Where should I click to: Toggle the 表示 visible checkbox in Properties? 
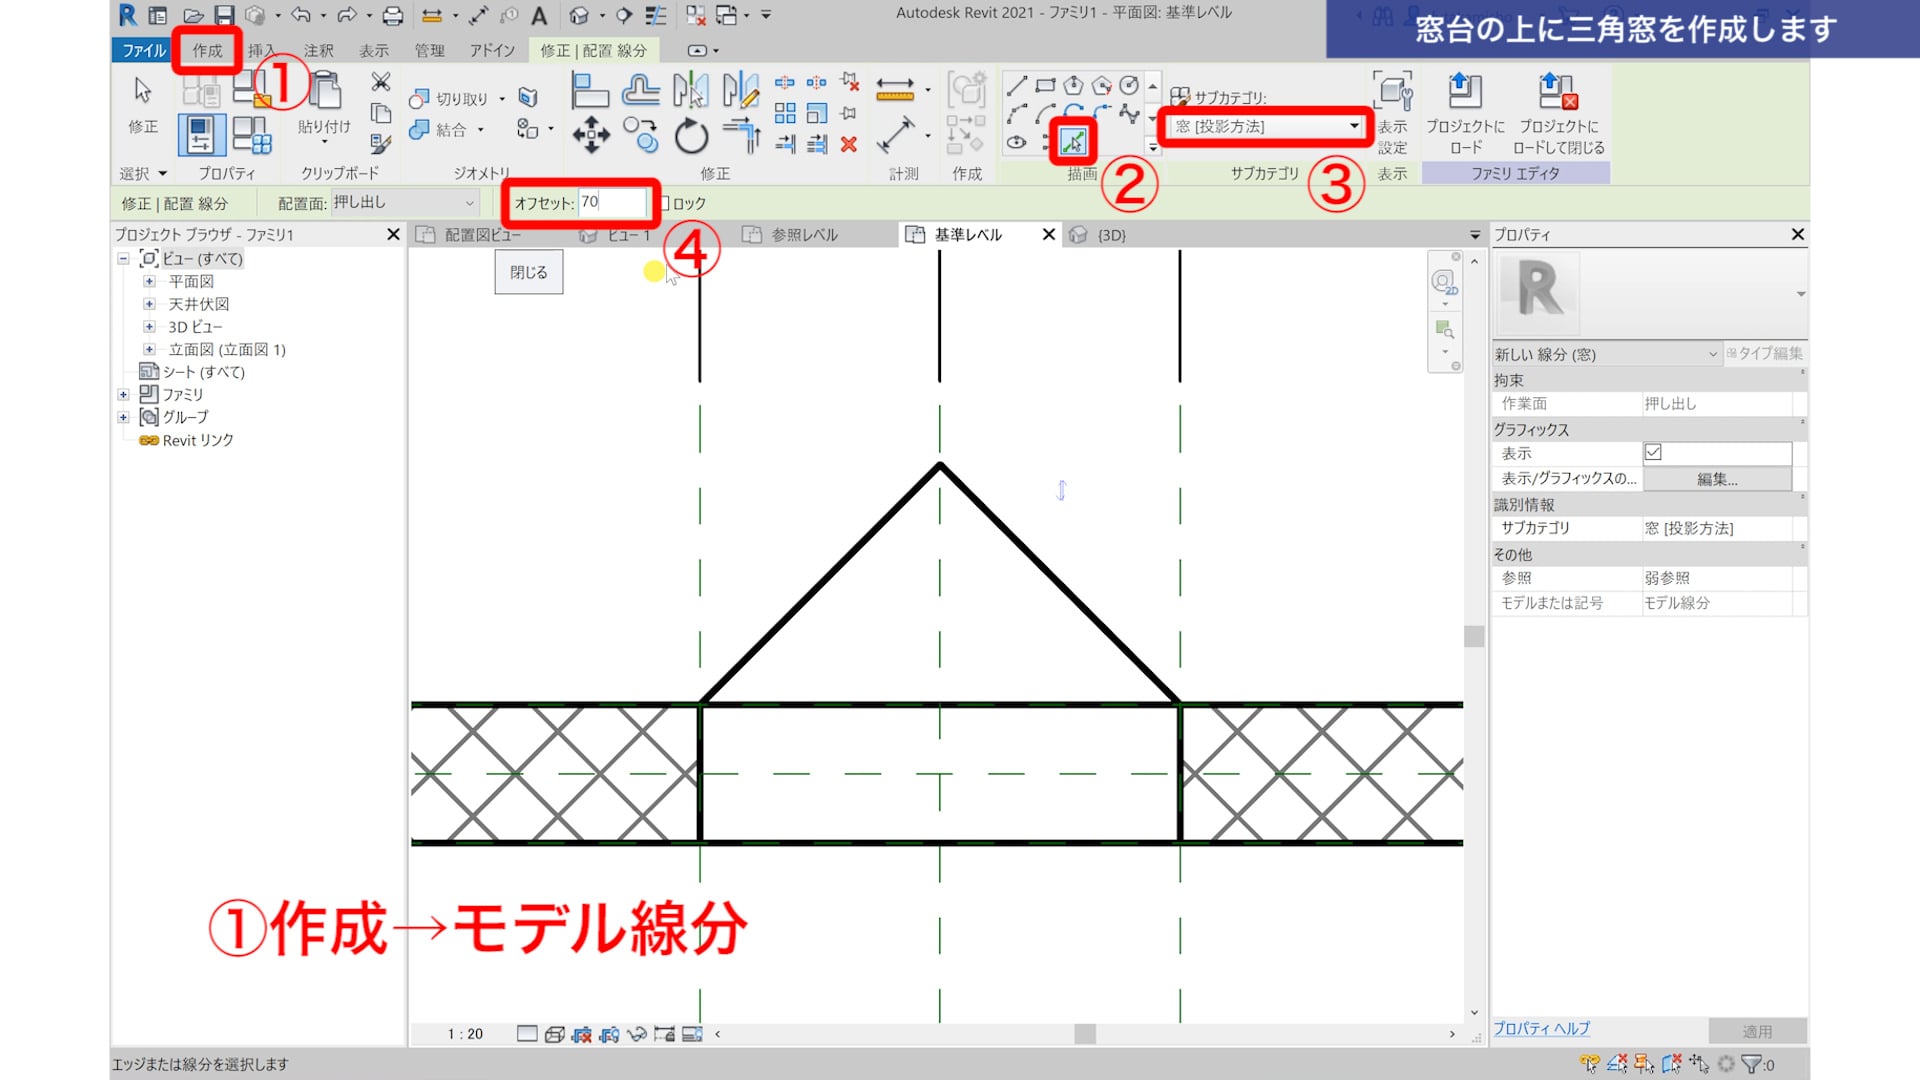(1653, 453)
